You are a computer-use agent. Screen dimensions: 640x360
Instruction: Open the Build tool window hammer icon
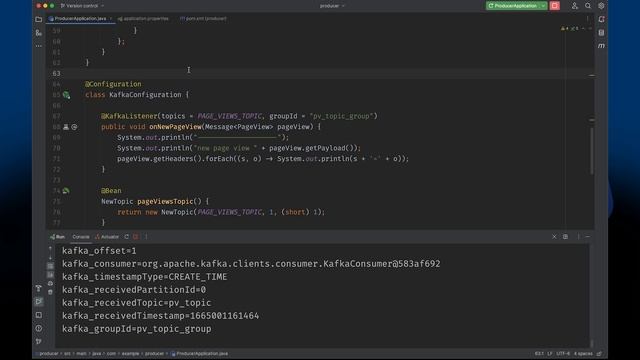point(39,288)
